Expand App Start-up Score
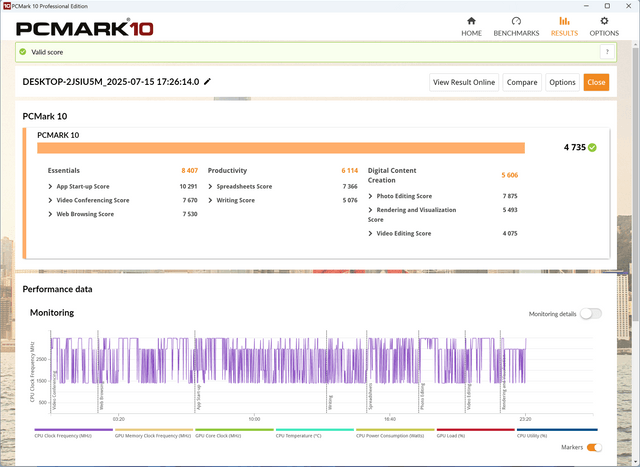 (50, 187)
